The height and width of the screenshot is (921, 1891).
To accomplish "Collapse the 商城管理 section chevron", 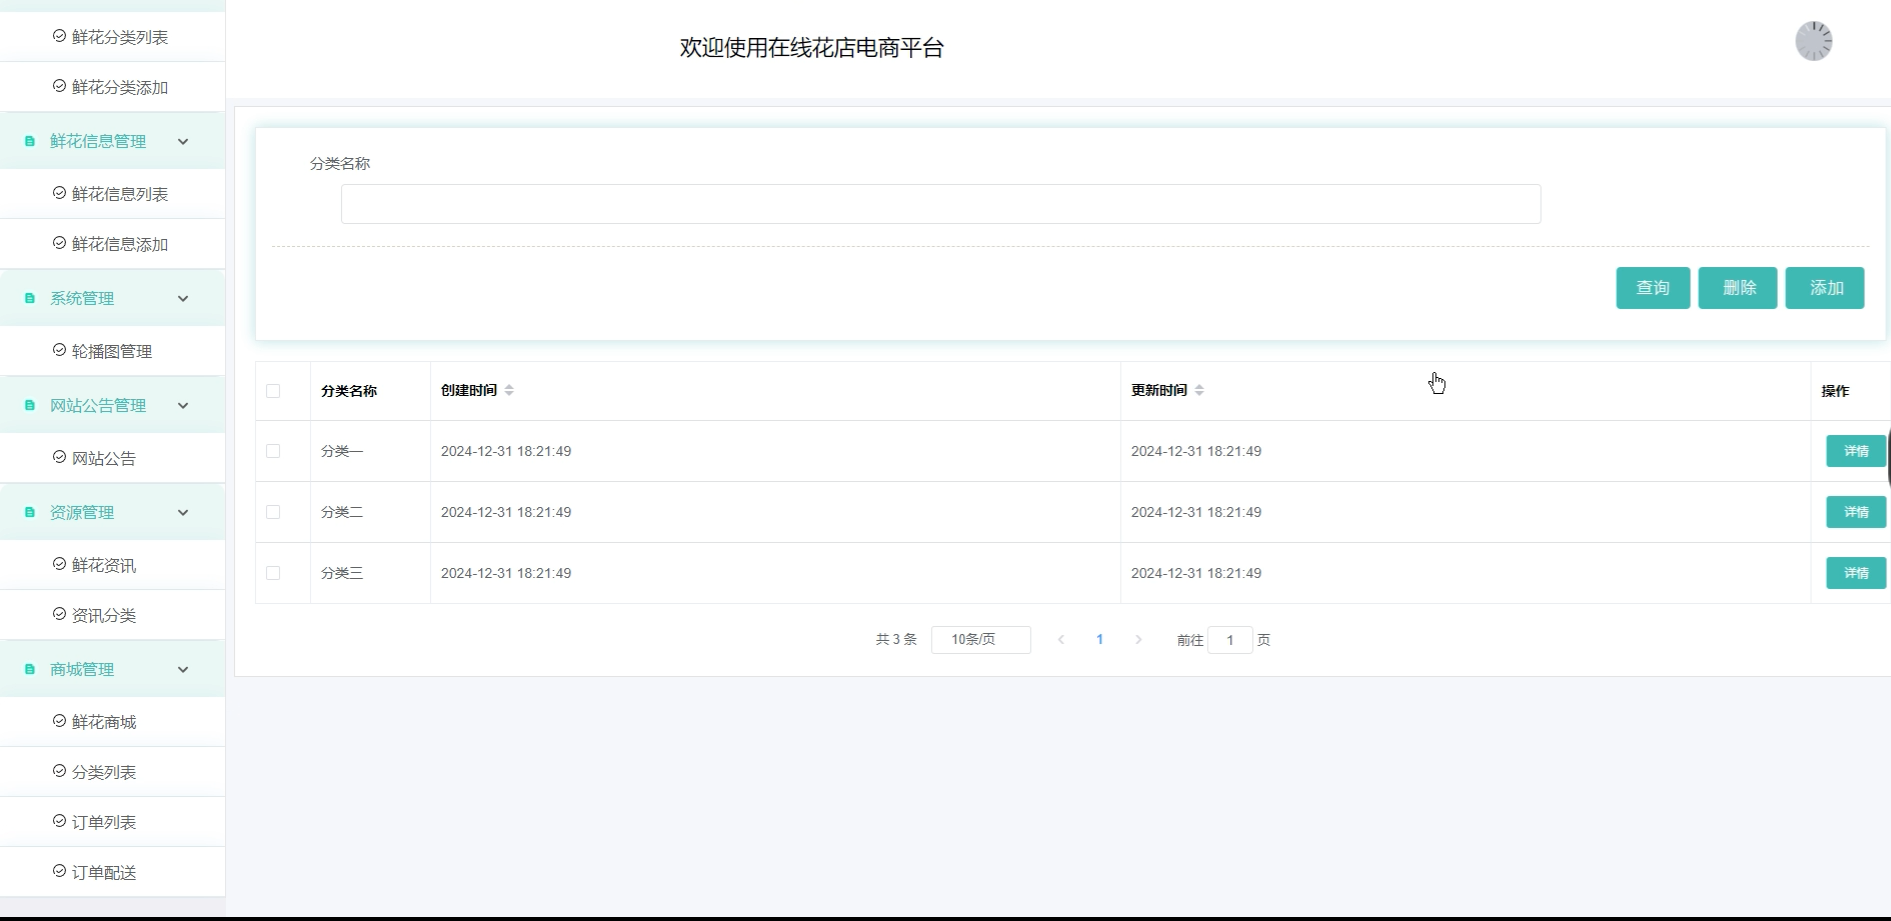I will (183, 669).
